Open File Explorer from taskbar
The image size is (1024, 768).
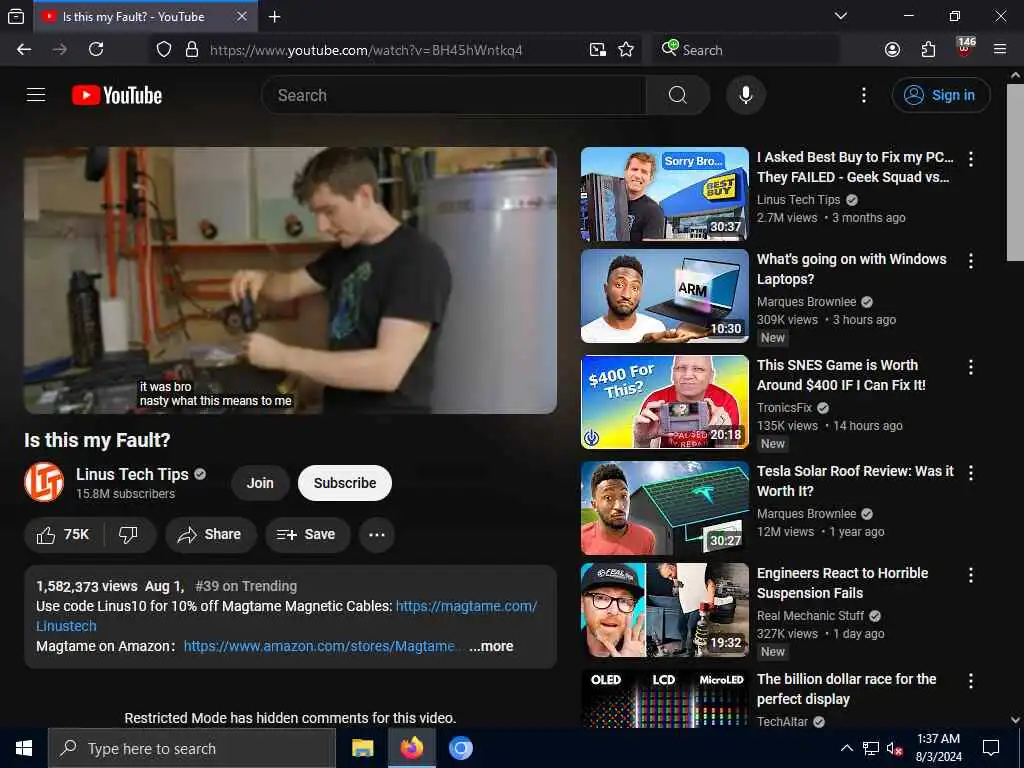click(362, 748)
